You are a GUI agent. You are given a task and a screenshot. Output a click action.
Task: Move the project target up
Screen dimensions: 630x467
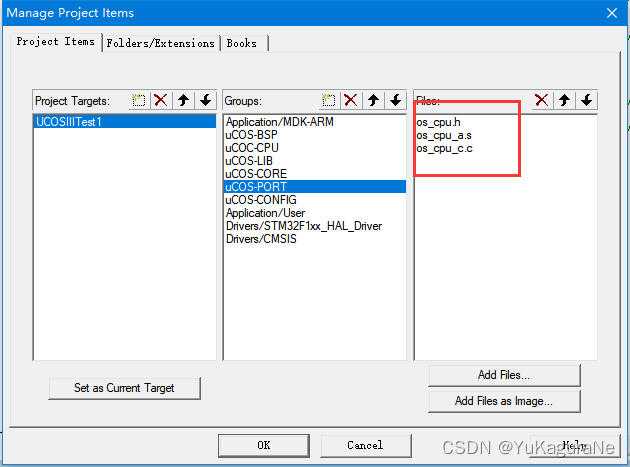tap(183, 100)
